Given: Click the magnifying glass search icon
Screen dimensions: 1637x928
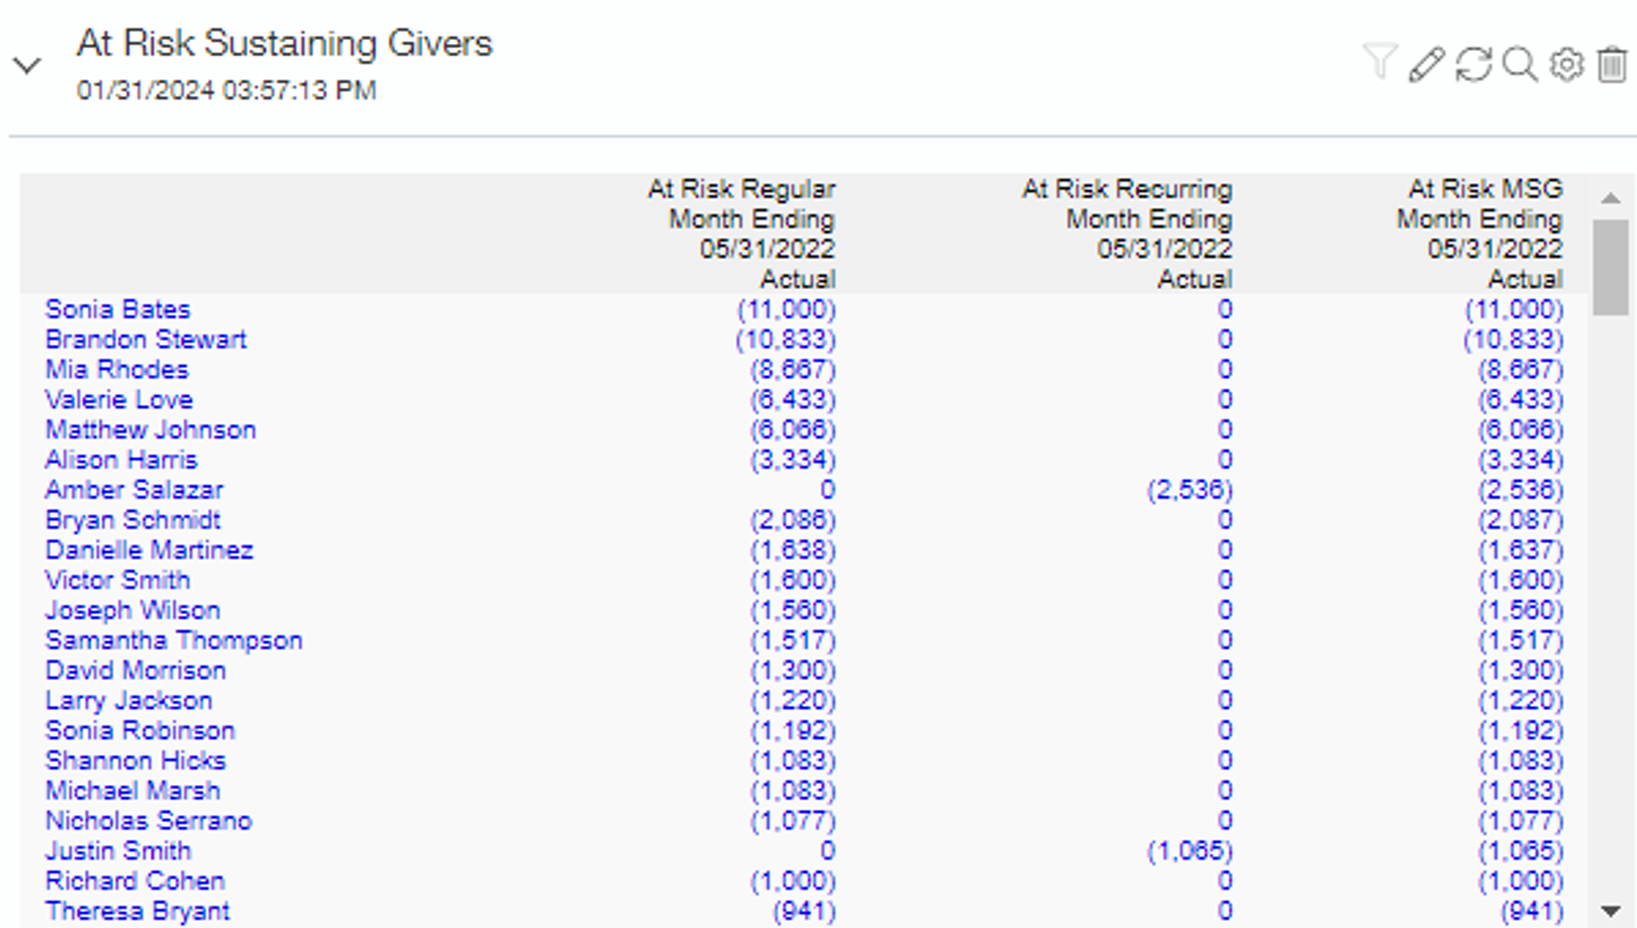Looking at the screenshot, I should 1520,64.
